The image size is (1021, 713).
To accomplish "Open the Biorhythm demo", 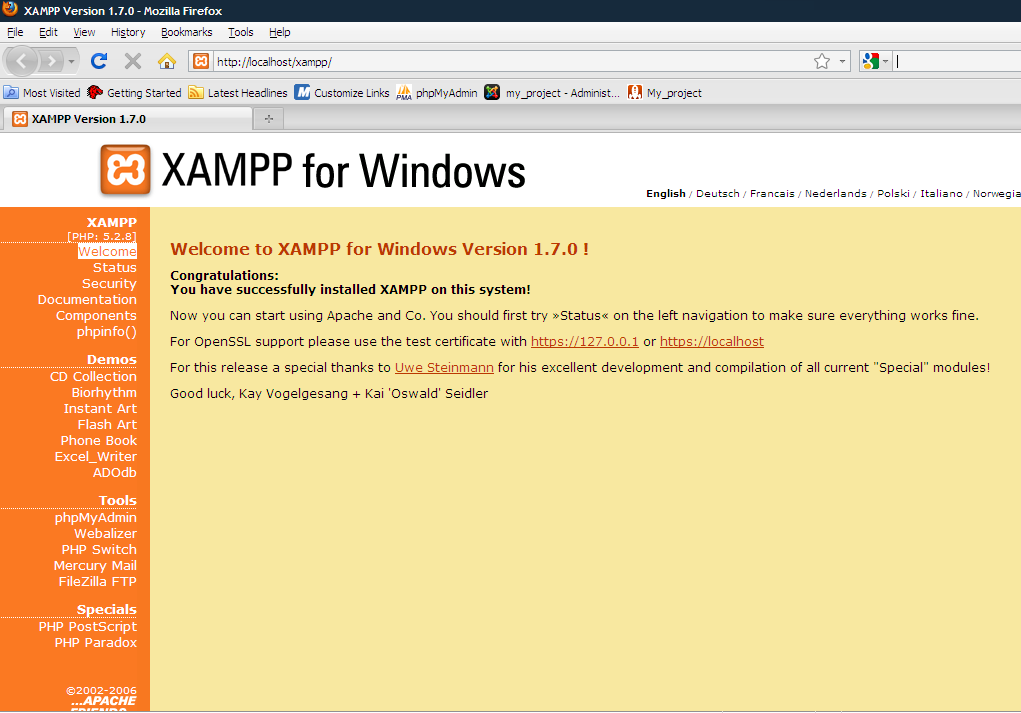I will (x=104, y=393).
